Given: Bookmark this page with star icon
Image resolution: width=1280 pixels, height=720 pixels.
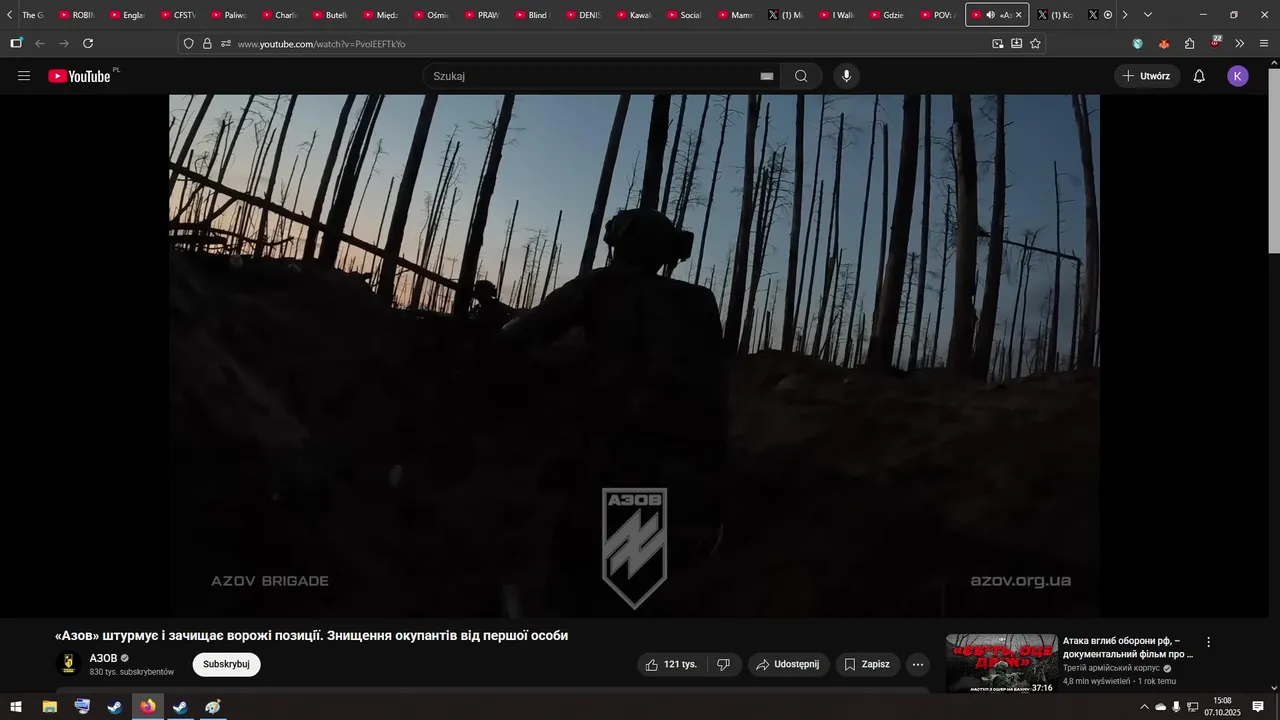Looking at the screenshot, I should click(1035, 44).
